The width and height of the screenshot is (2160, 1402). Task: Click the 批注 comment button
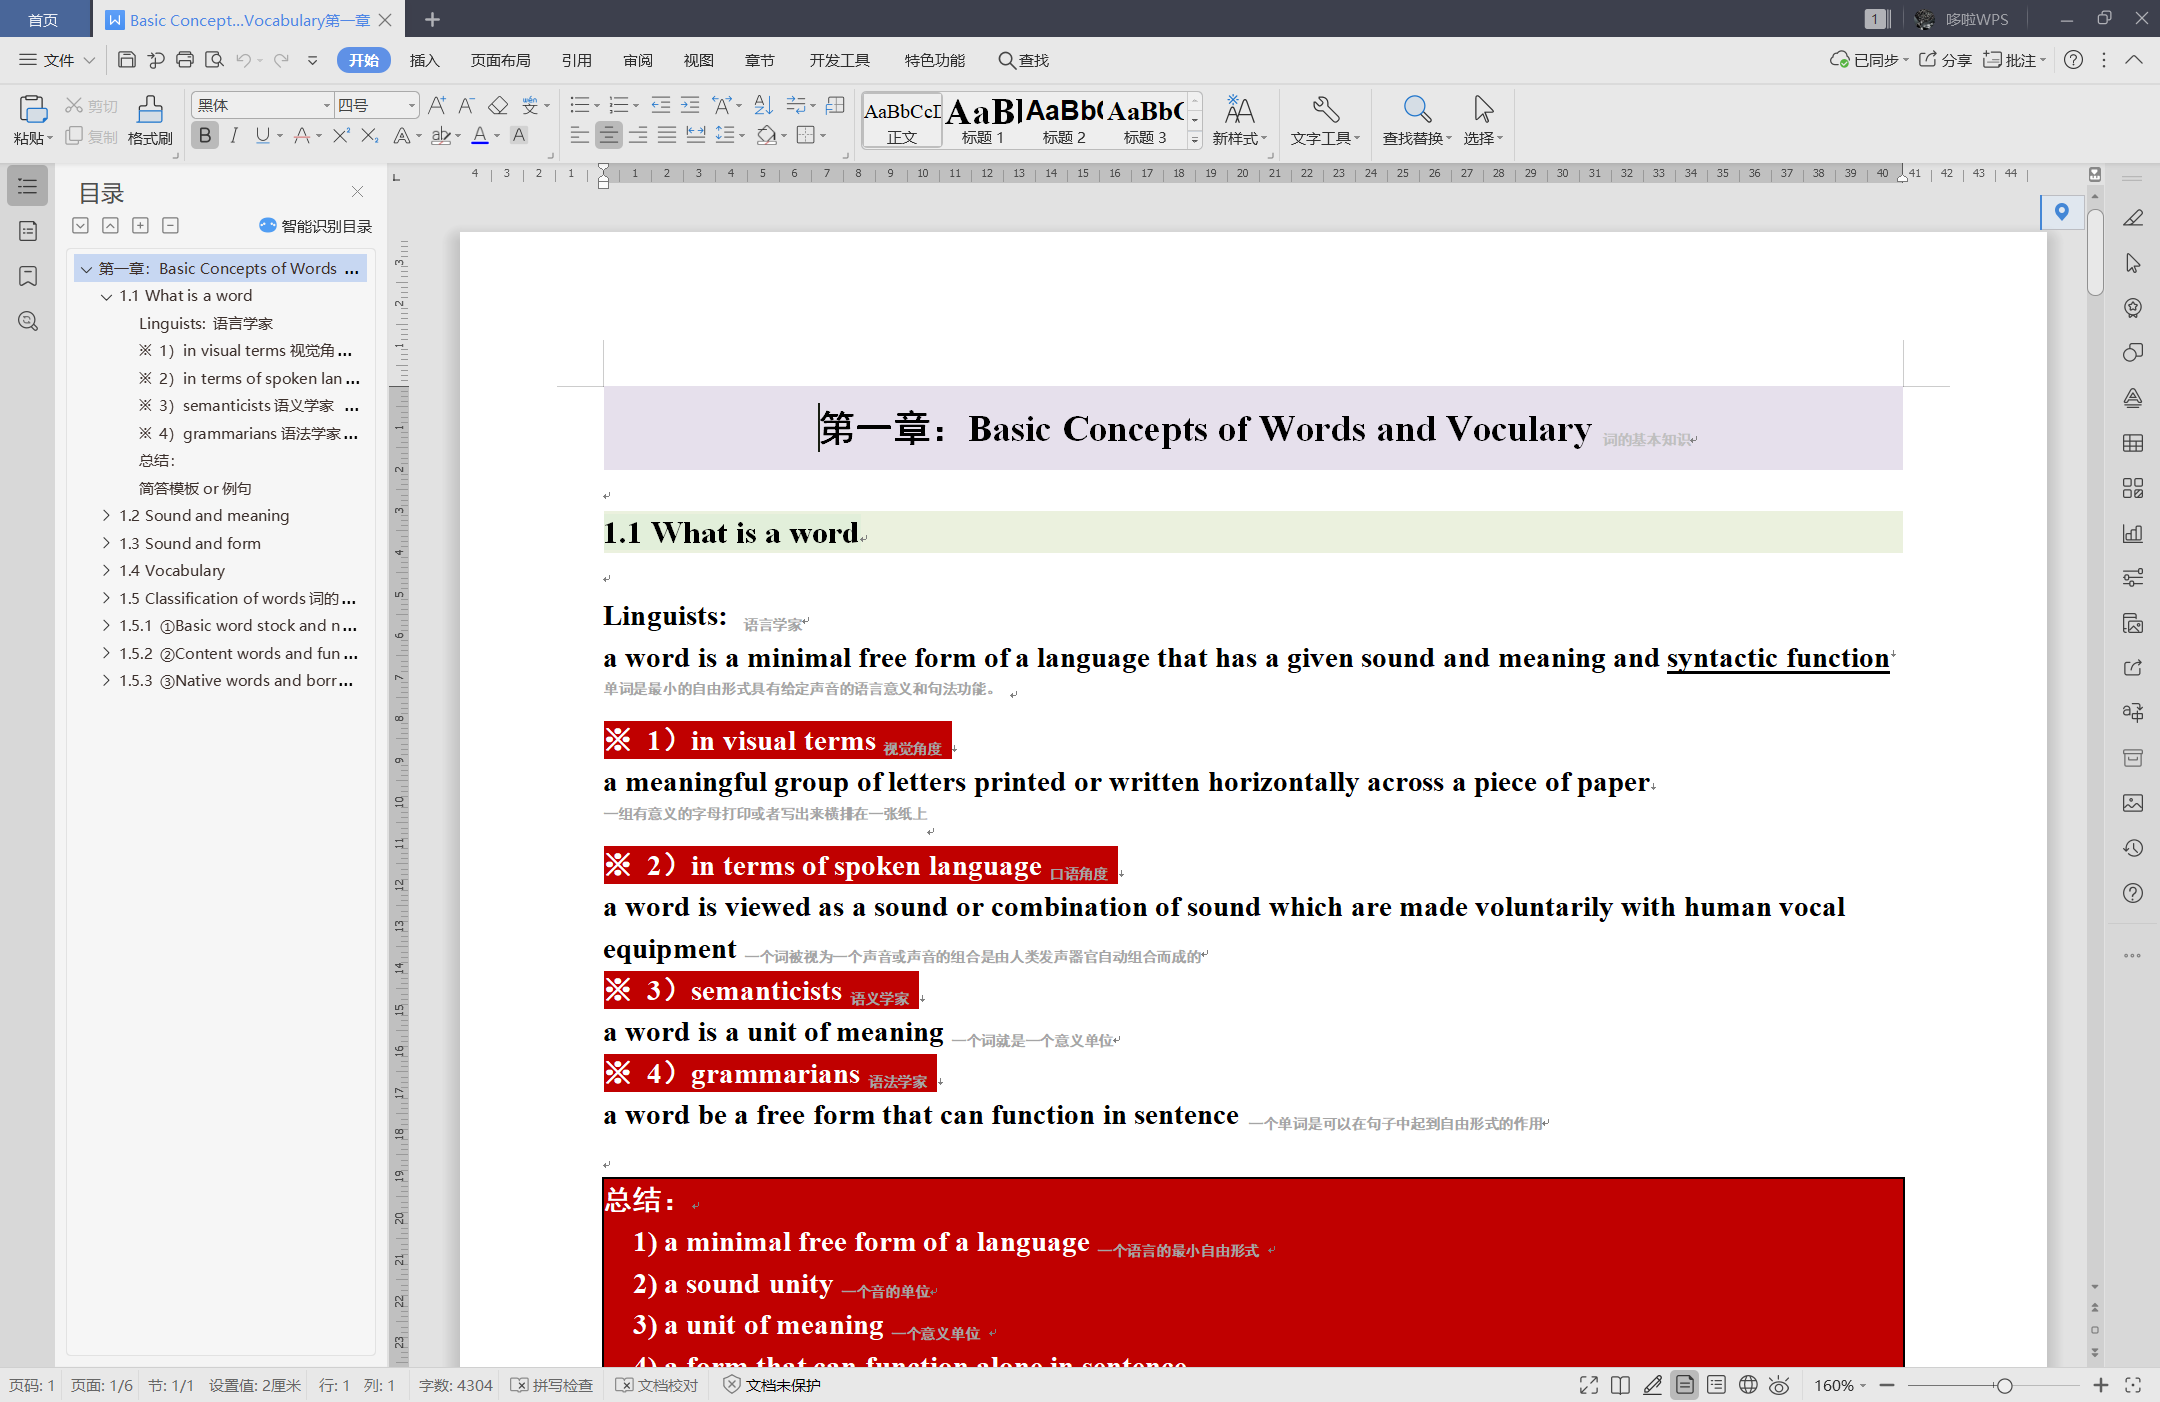pos(2014,60)
